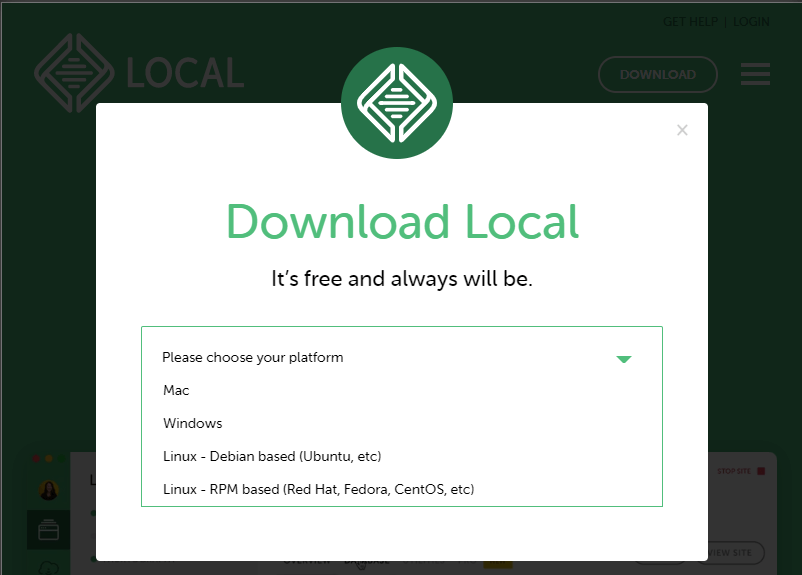Click the user avatar in background sidebar

49,490
